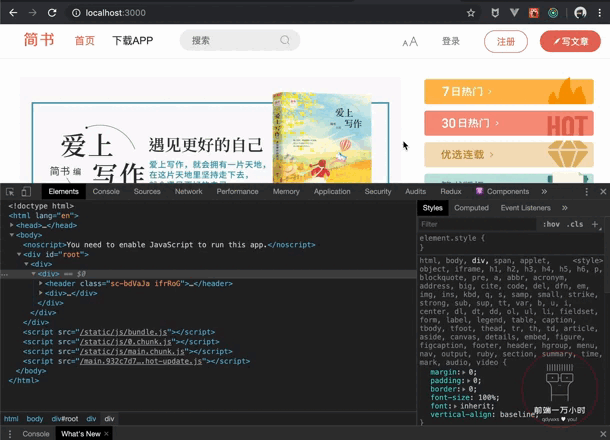Switch to the Computed styles tab
Image resolution: width=610 pixels, height=440 pixels.
(471, 208)
